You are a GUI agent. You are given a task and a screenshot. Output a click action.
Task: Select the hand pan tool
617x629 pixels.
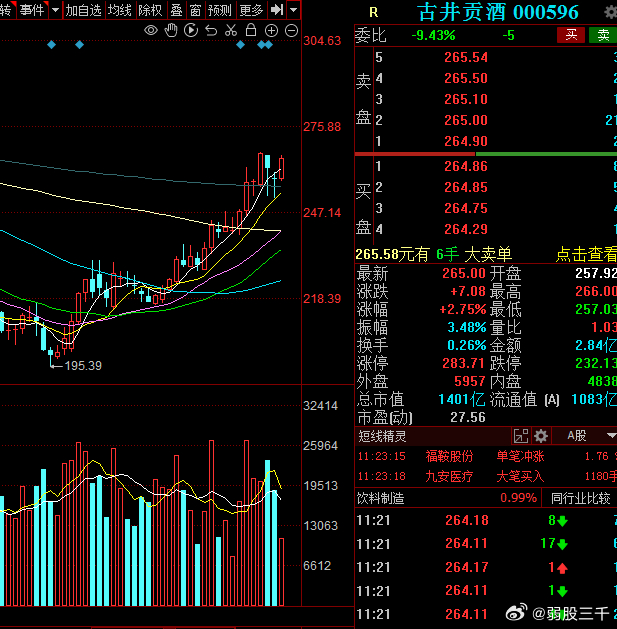(x=171, y=30)
